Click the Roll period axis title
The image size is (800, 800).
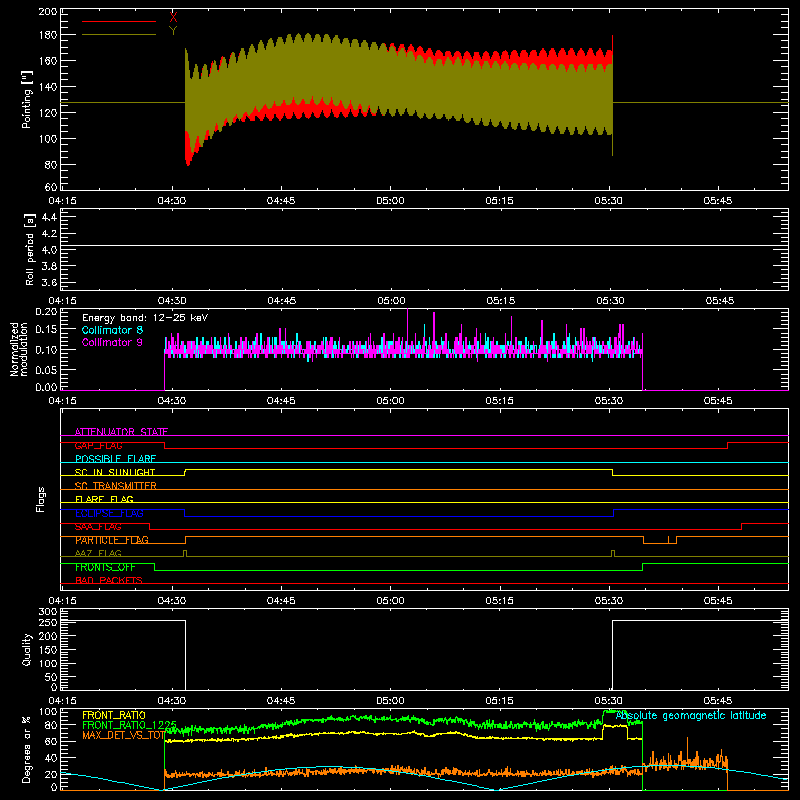30,249
